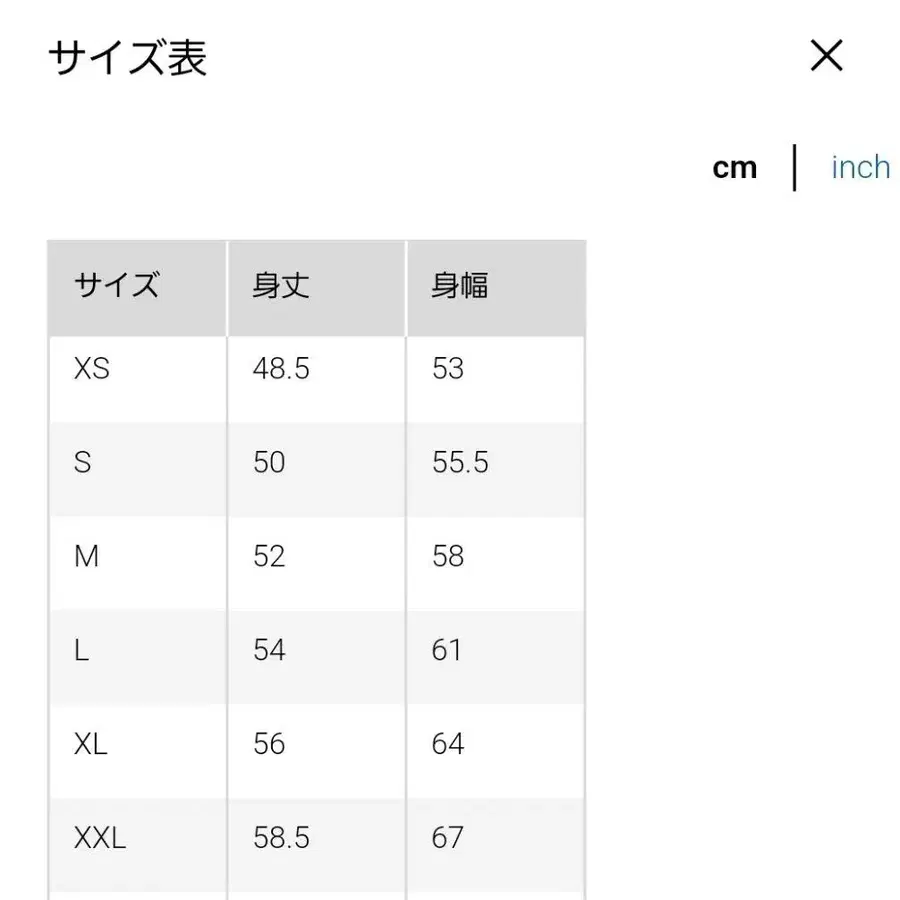This screenshot has width=900, height=900.
Task: Select the S size row label
Action: coord(83,462)
